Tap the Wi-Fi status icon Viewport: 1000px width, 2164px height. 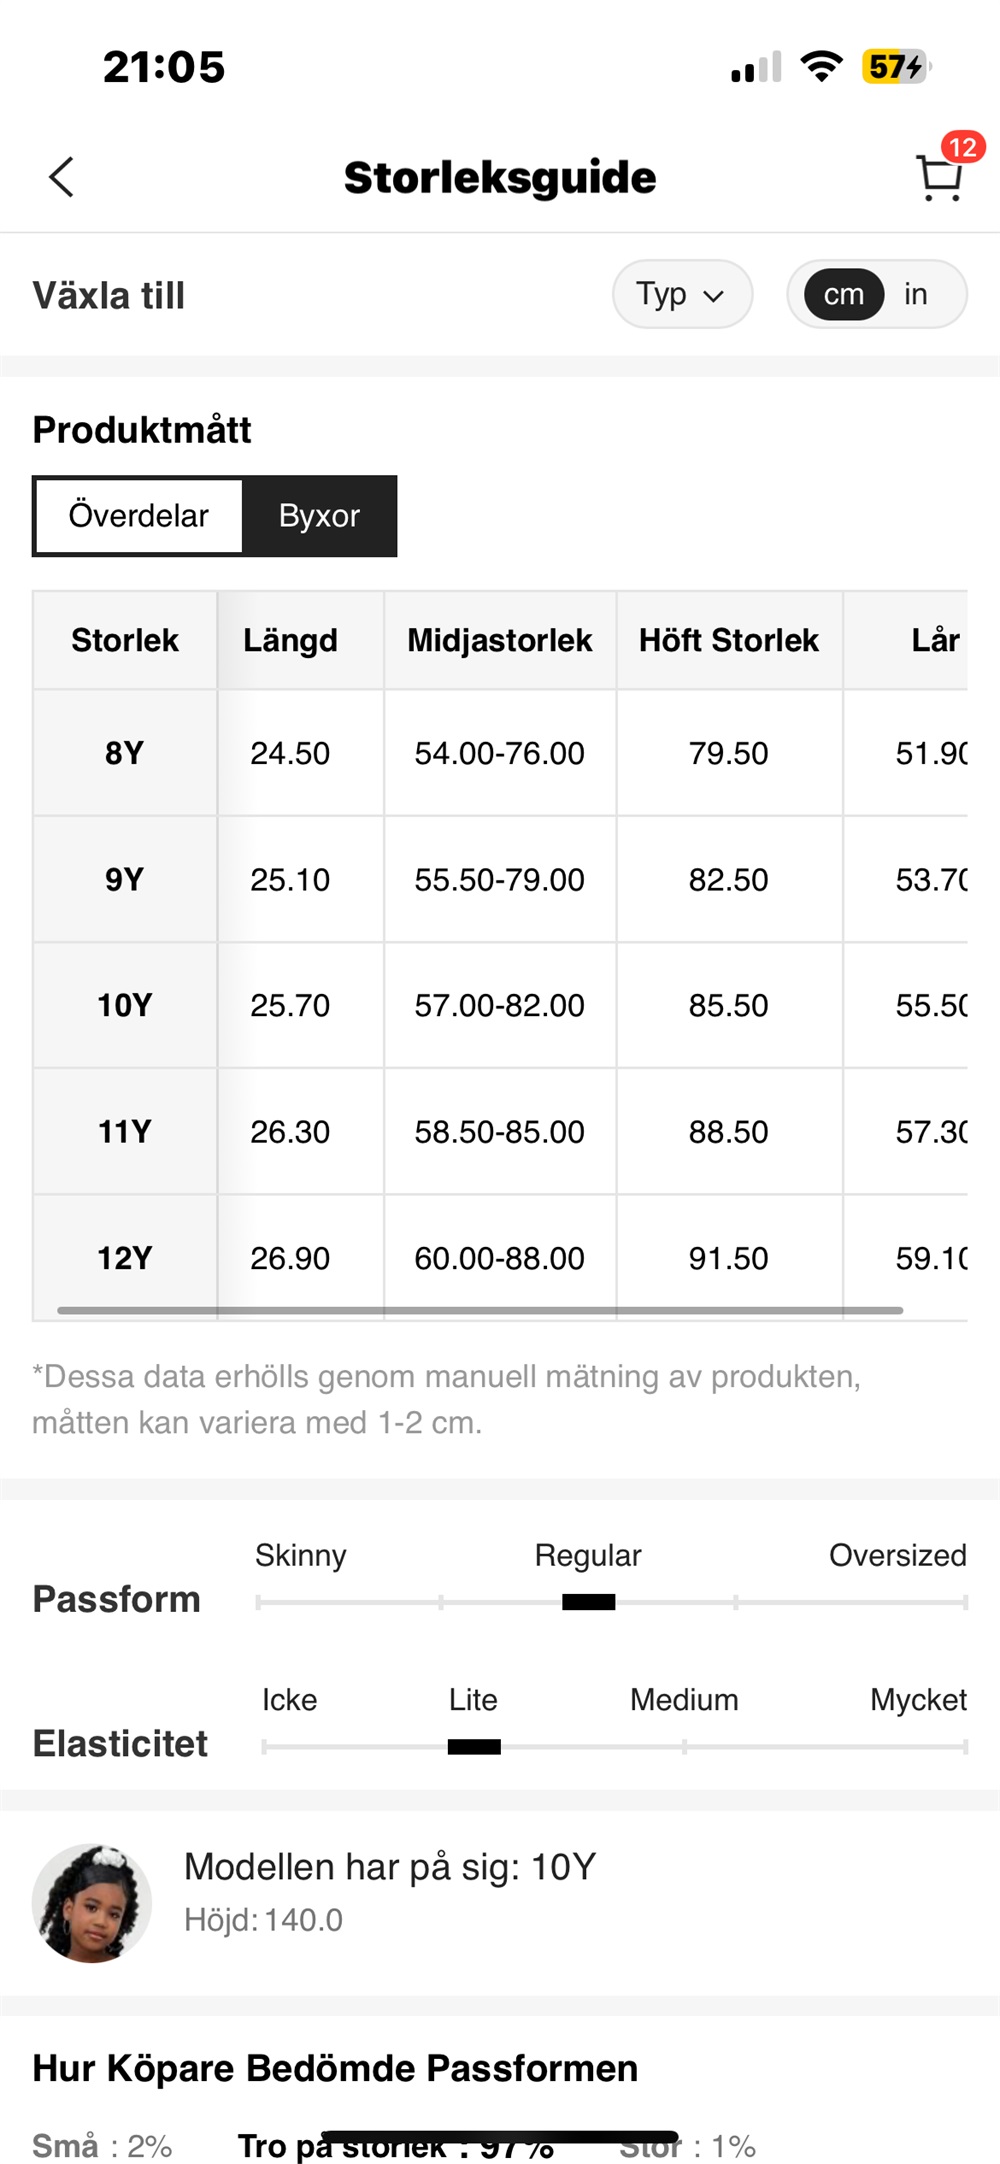pyautogui.click(x=821, y=67)
